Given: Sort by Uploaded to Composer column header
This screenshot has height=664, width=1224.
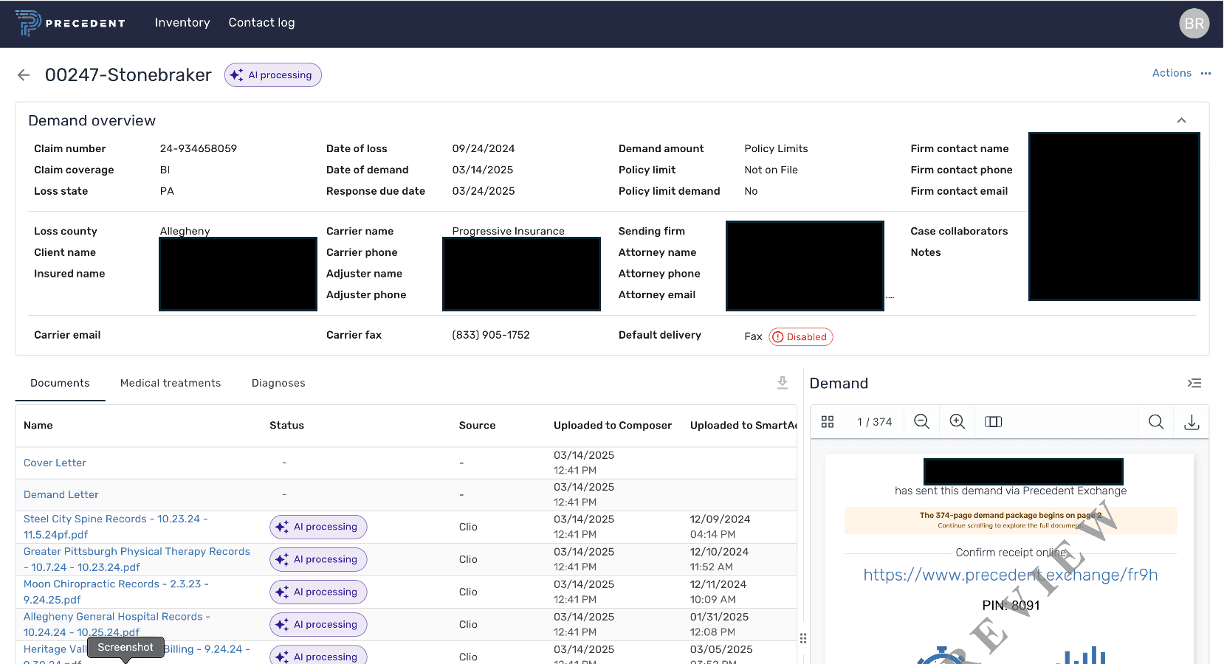Looking at the screenshot, I should [x=613, y=425].
